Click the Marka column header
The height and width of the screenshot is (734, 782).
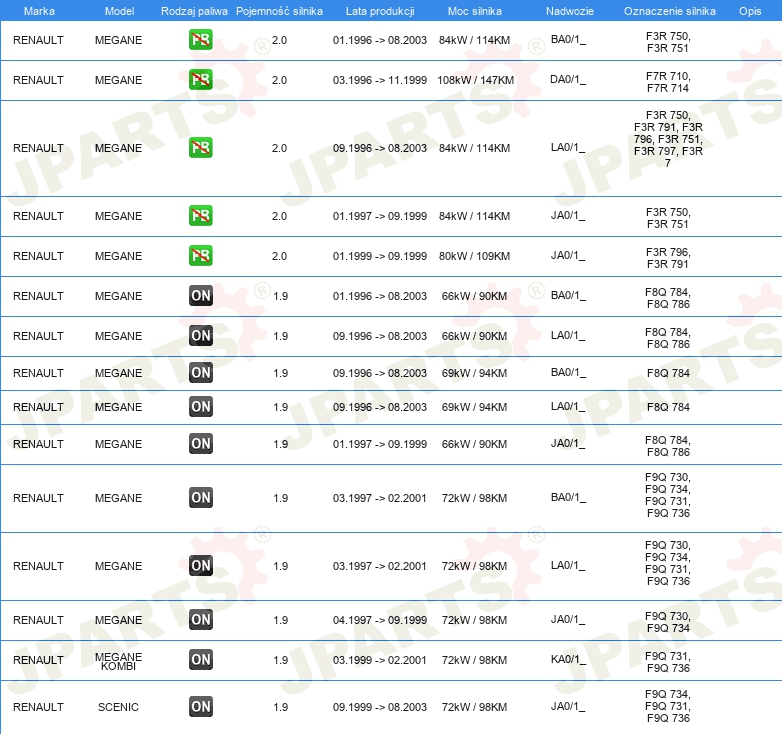pyautogui.click(x=39, y=11)
